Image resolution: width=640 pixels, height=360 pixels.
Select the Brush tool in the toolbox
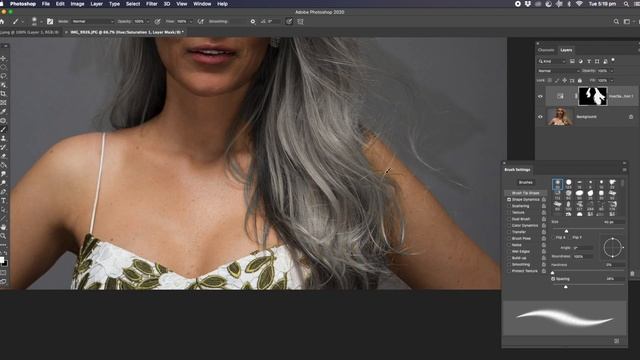click(3, 129)
